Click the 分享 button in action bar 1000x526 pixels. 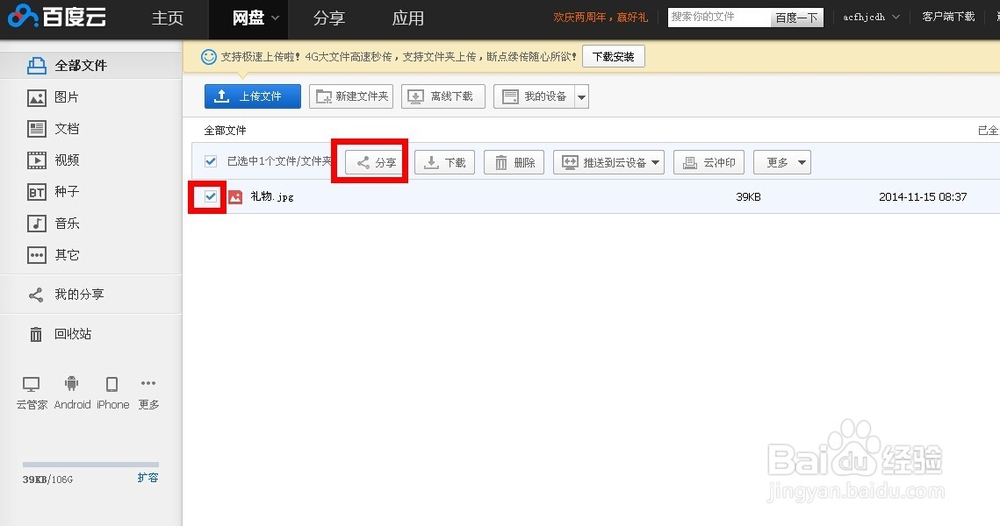pos(376,163)
